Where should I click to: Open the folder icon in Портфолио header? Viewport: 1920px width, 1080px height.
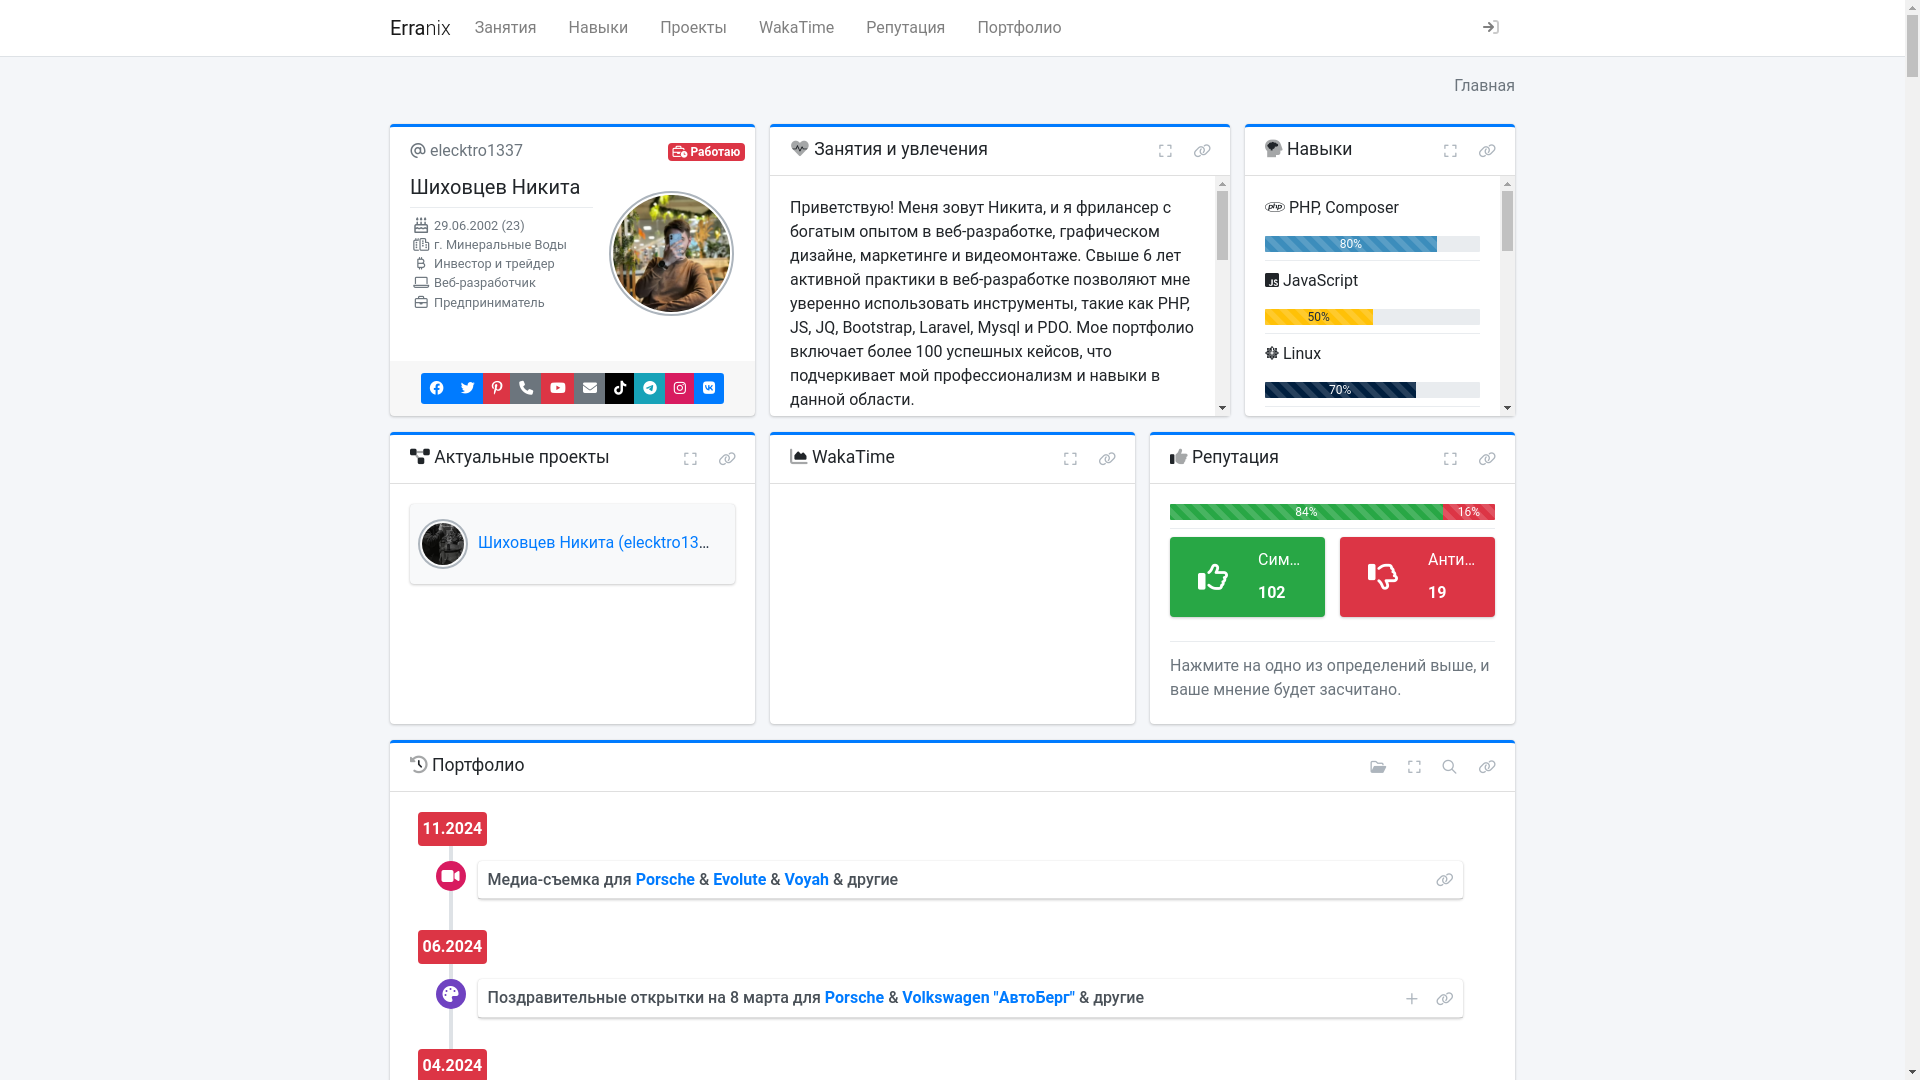[1378, 767]
